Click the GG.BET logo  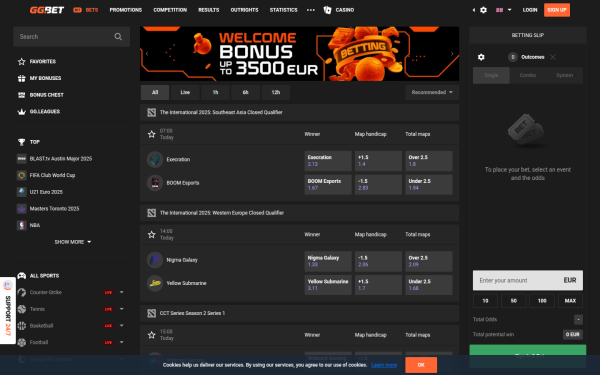(x=47, y=10)
